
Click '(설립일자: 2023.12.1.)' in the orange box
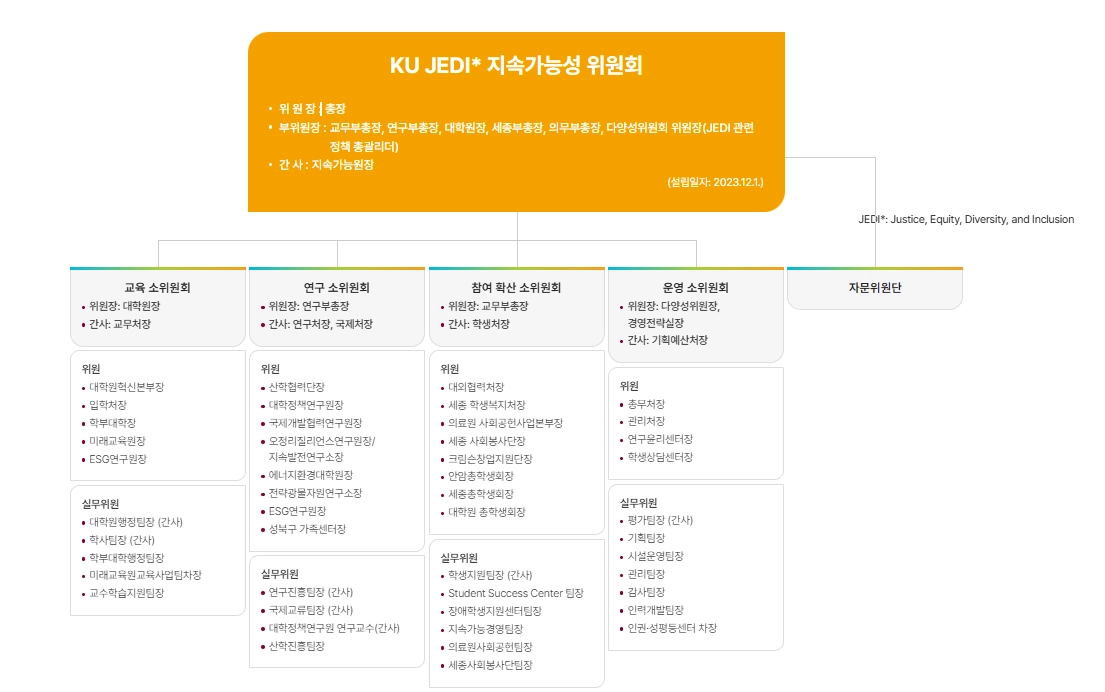(715, 182)
